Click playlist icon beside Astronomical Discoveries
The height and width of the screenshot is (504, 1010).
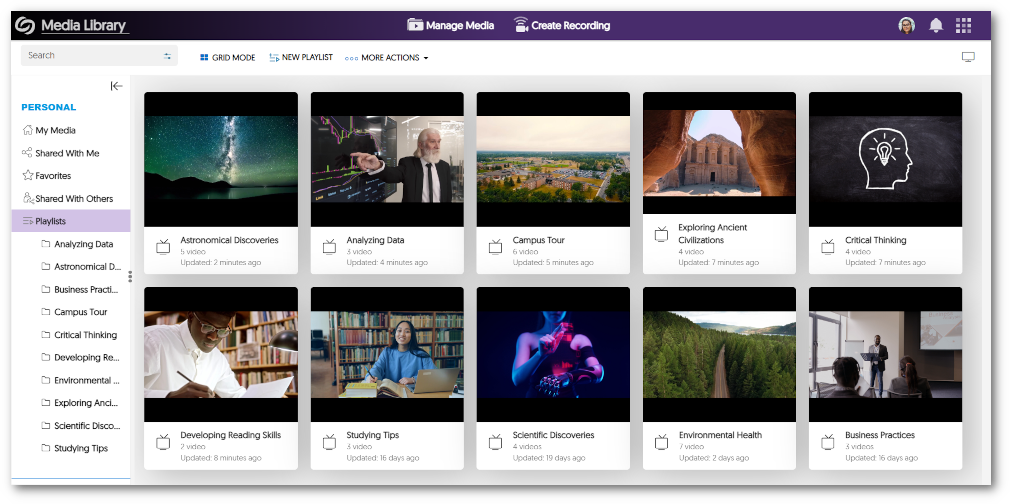(164, 247)
